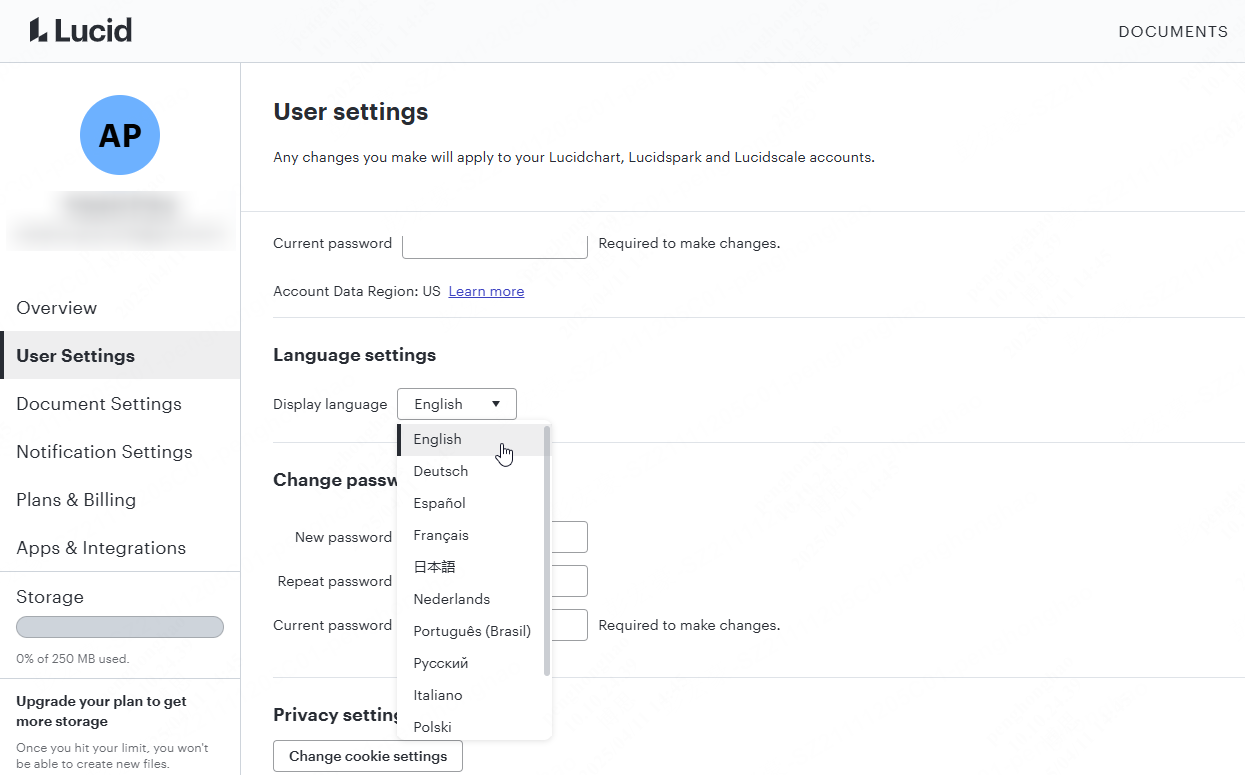The width and height of the screenshot is (1245, 775).
Task: Open Notification Settings
Action: (x=104, y=452)
